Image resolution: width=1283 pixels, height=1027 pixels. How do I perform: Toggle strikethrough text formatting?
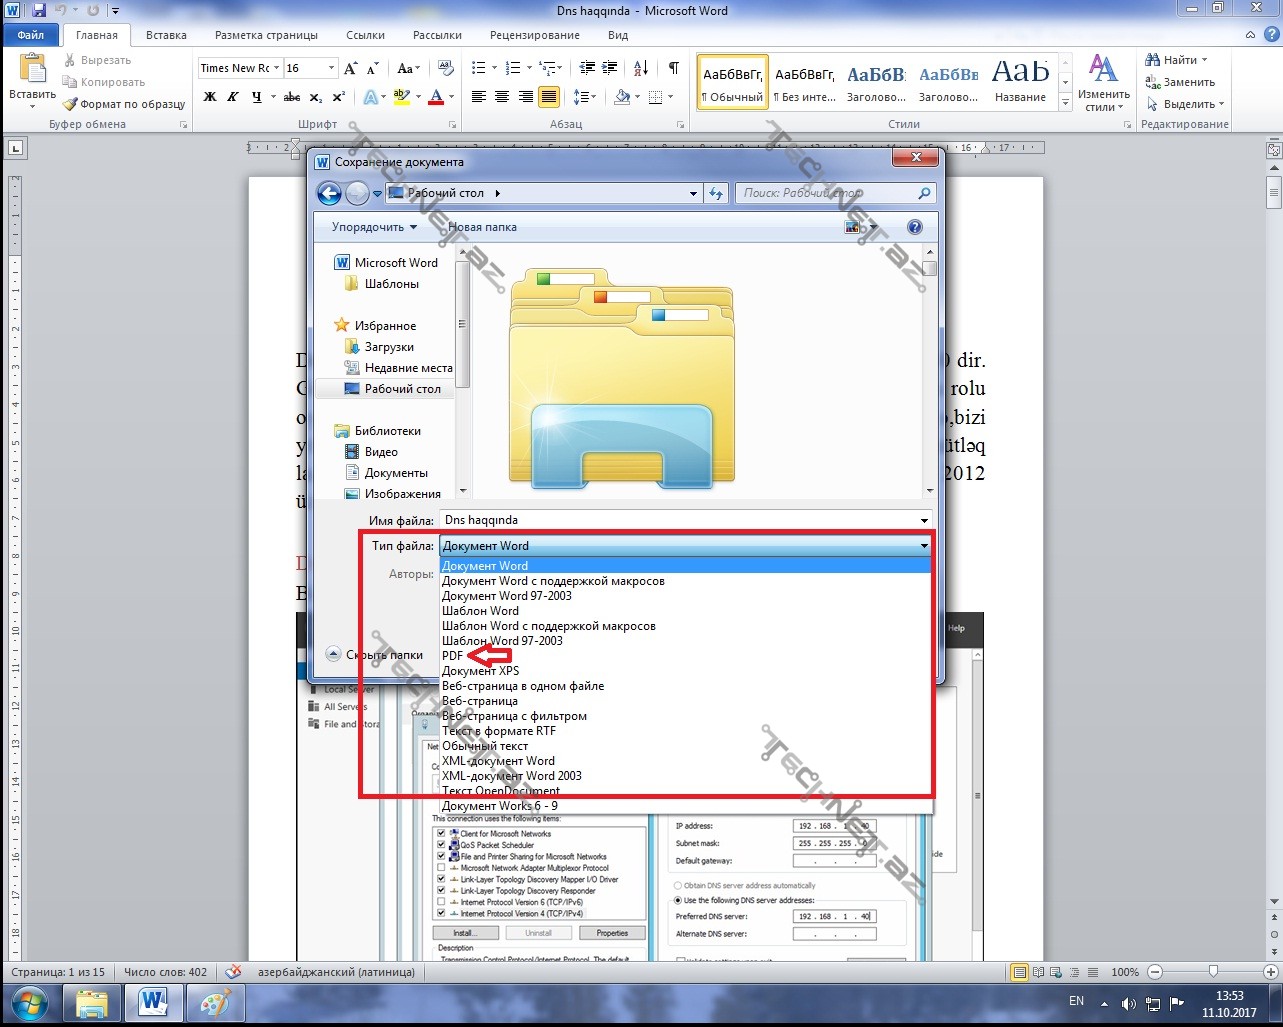click(292, 97)
